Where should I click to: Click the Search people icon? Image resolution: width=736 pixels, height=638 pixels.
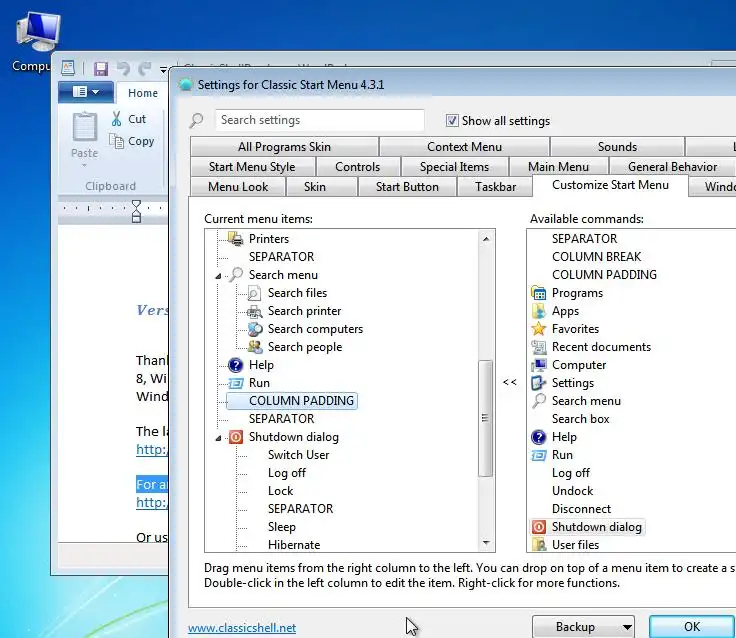coord(255,347)
